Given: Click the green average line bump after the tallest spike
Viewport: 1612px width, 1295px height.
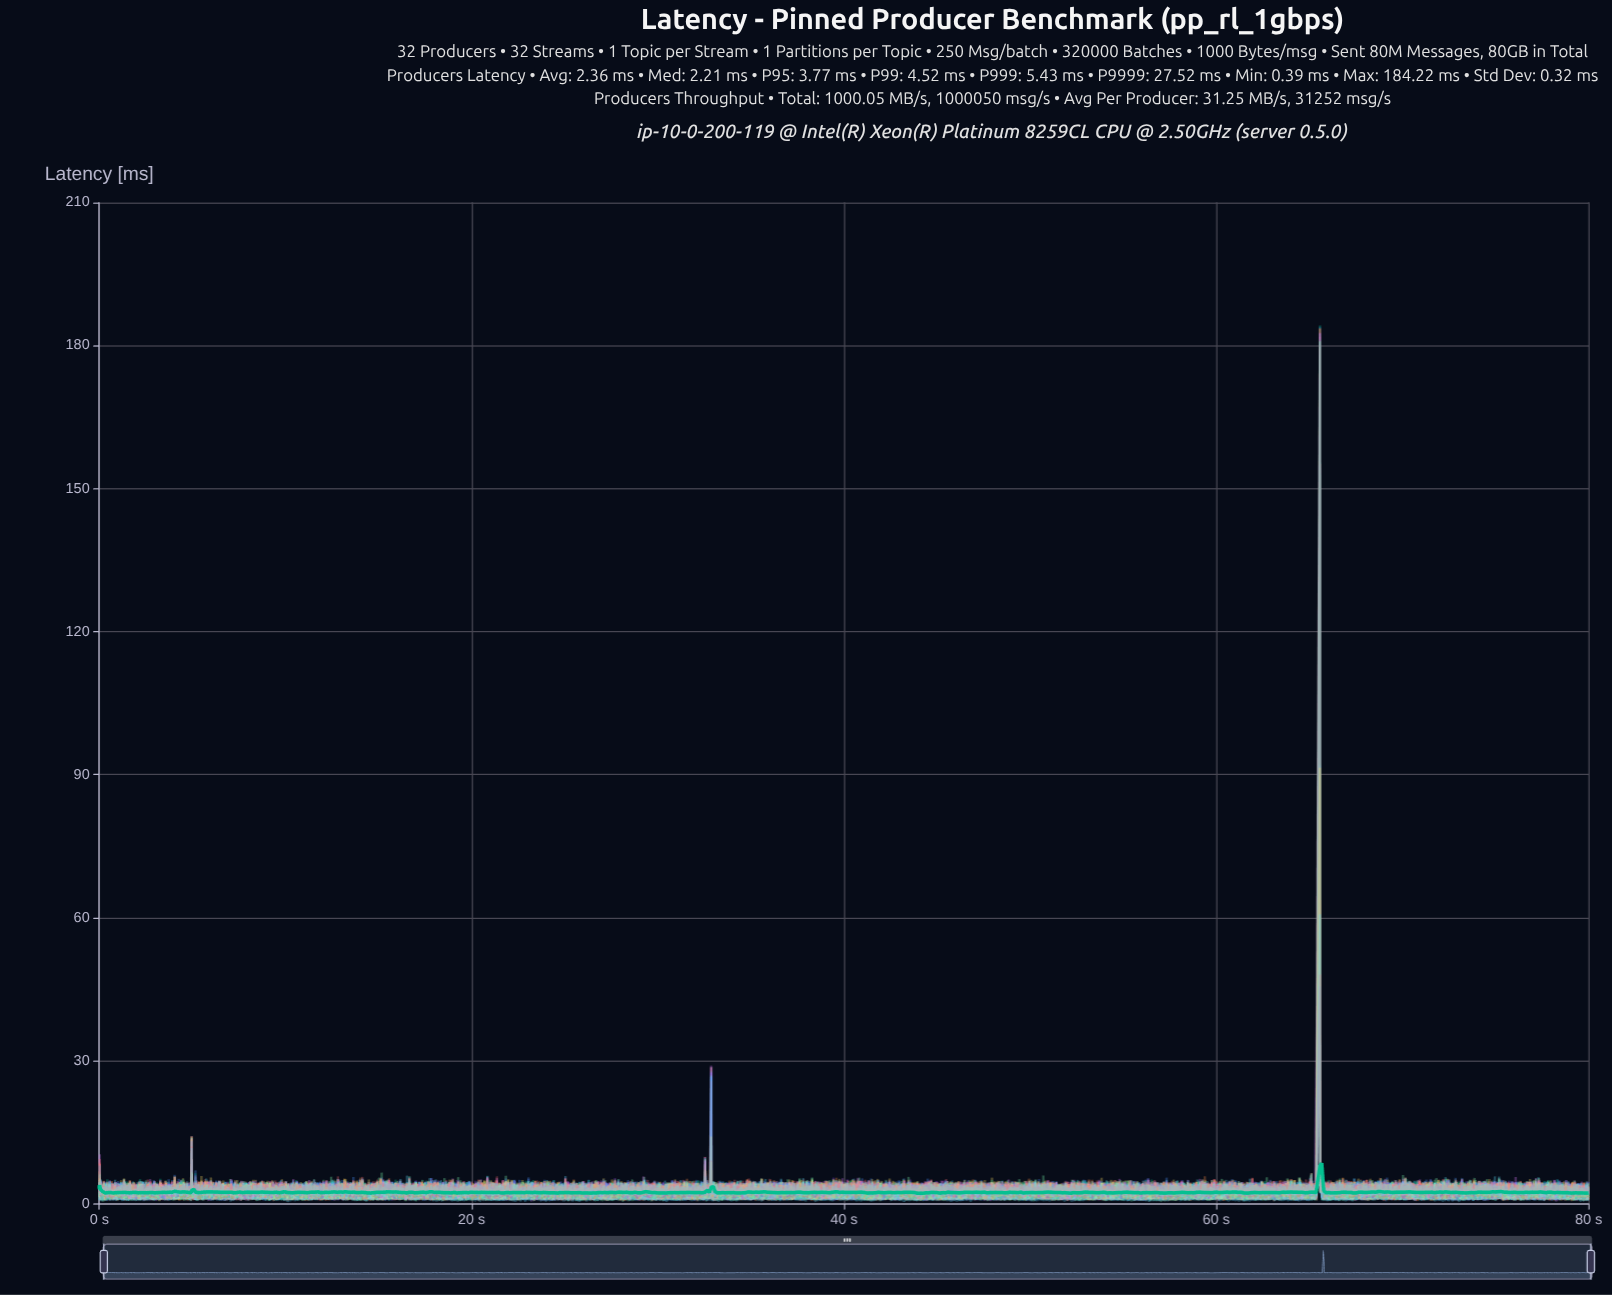Looking at the screenshot, I should click(x=1321, y=1168).
